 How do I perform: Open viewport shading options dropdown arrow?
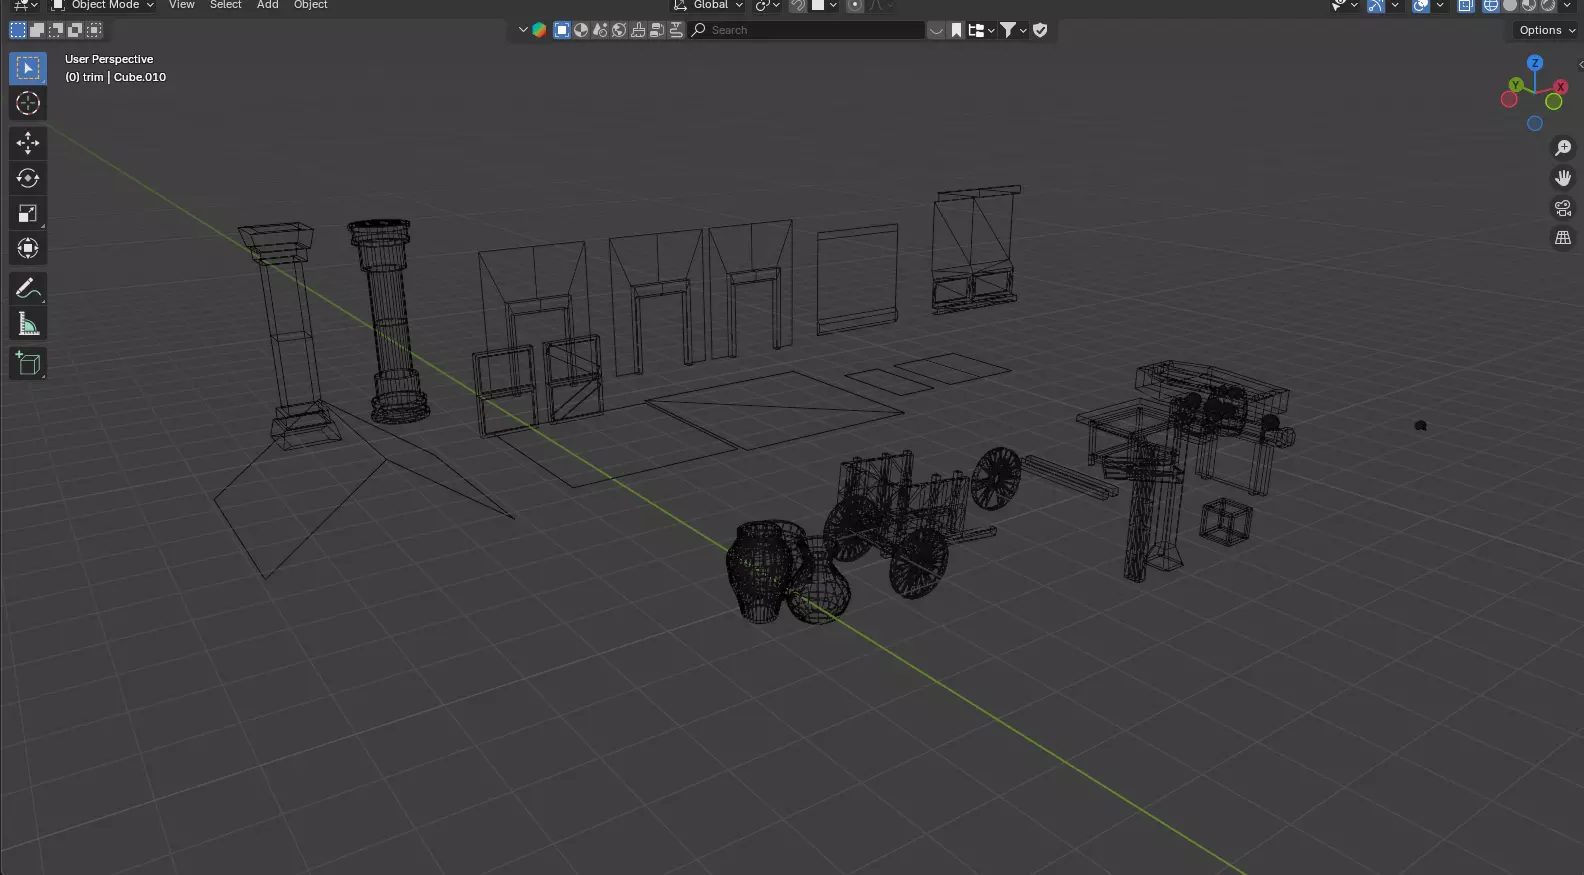[1567, 5]
